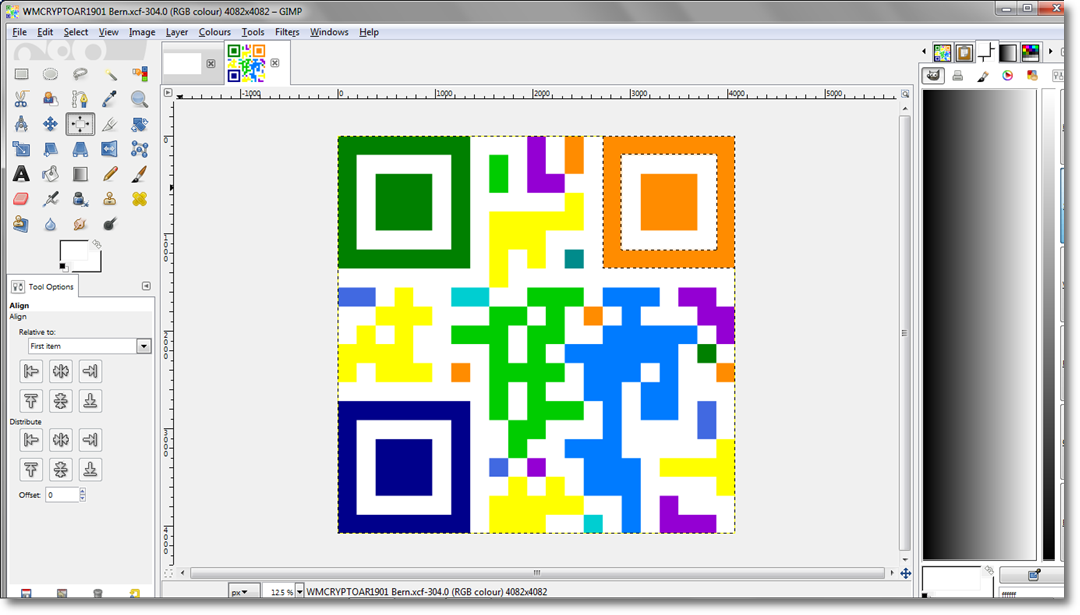Show earlier dock tabs with left arrow
Screen dimensions: 1080x615
[x=924, y=52]
